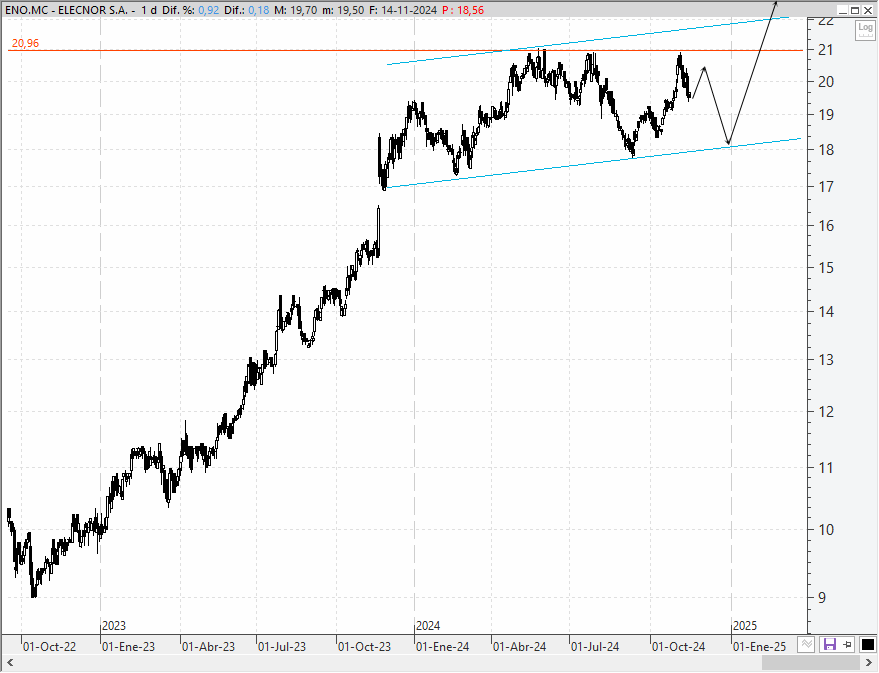Click the 11 price axis label

click(x=826, y=467)
